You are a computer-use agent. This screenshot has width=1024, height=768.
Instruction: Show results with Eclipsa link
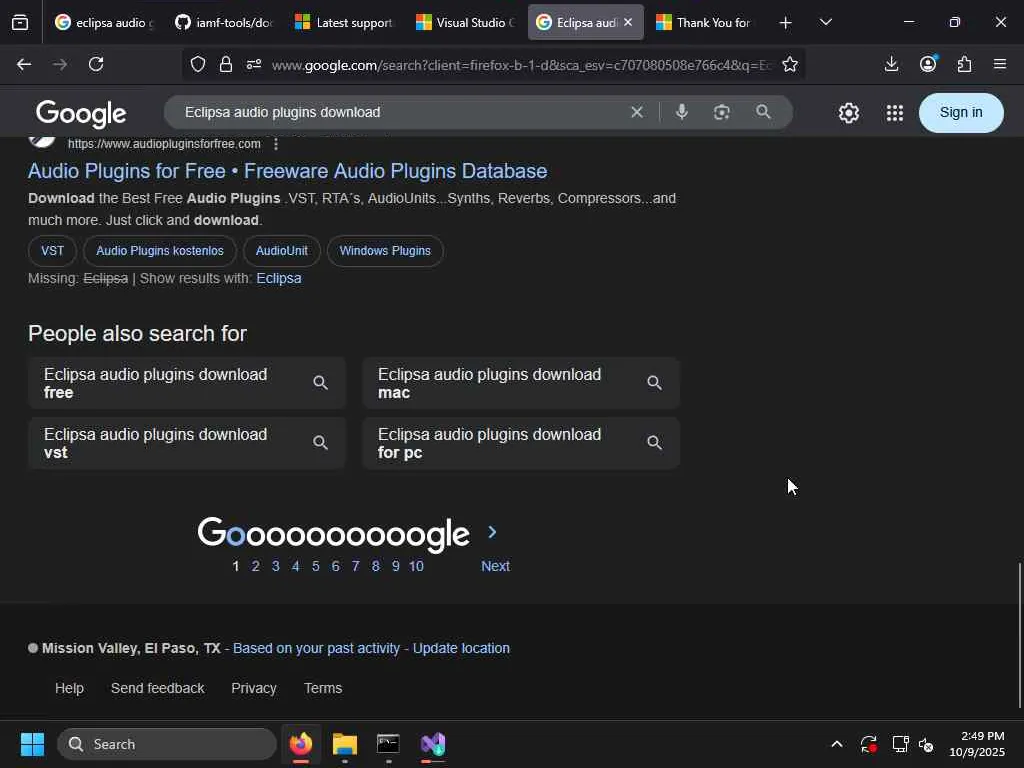279,278
